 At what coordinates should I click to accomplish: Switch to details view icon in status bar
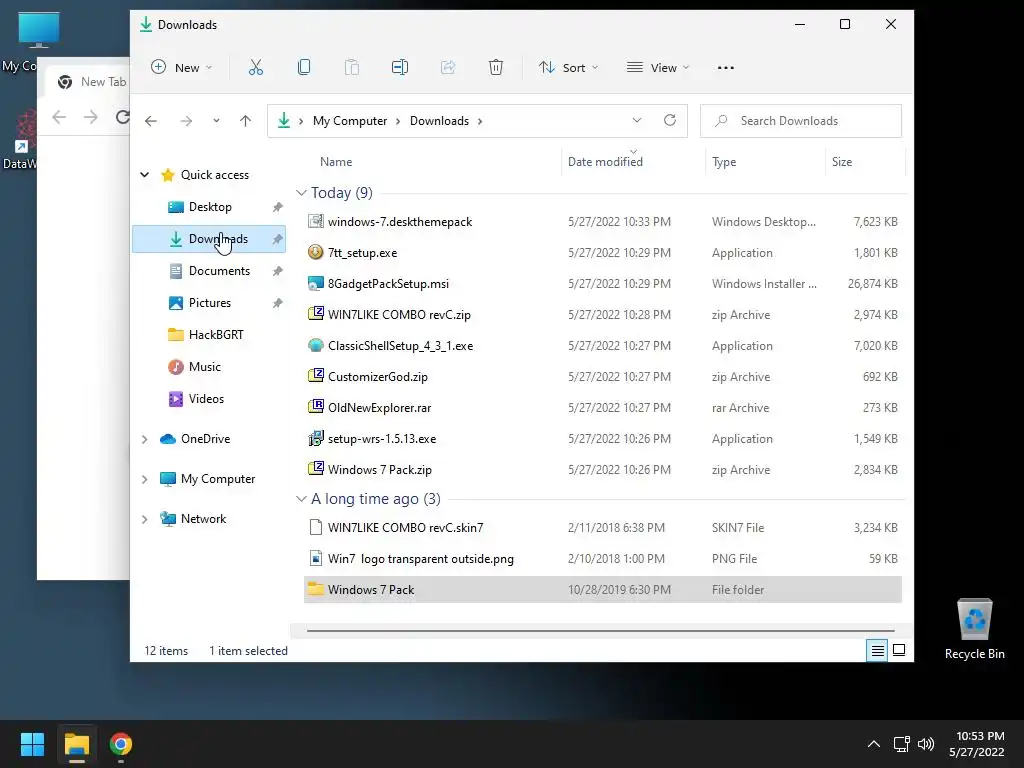tap(877, 650)
